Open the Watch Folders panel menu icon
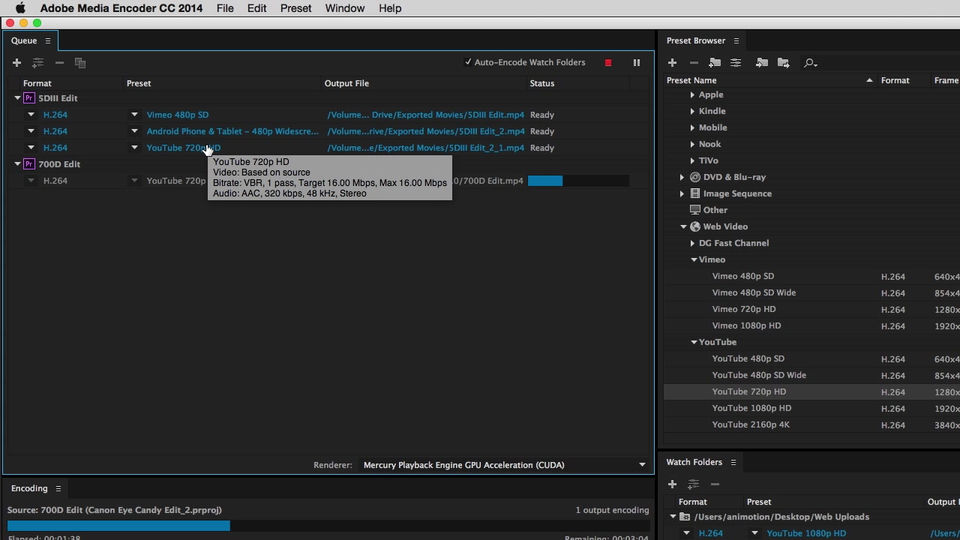The height and width of the screenshot is (540, 960). pyautogui.click(x=733, y=462)
